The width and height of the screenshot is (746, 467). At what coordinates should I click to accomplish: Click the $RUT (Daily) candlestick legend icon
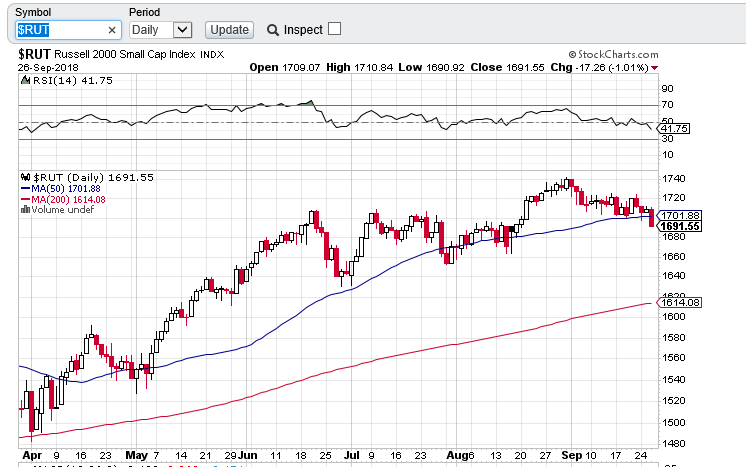[25, 177]
